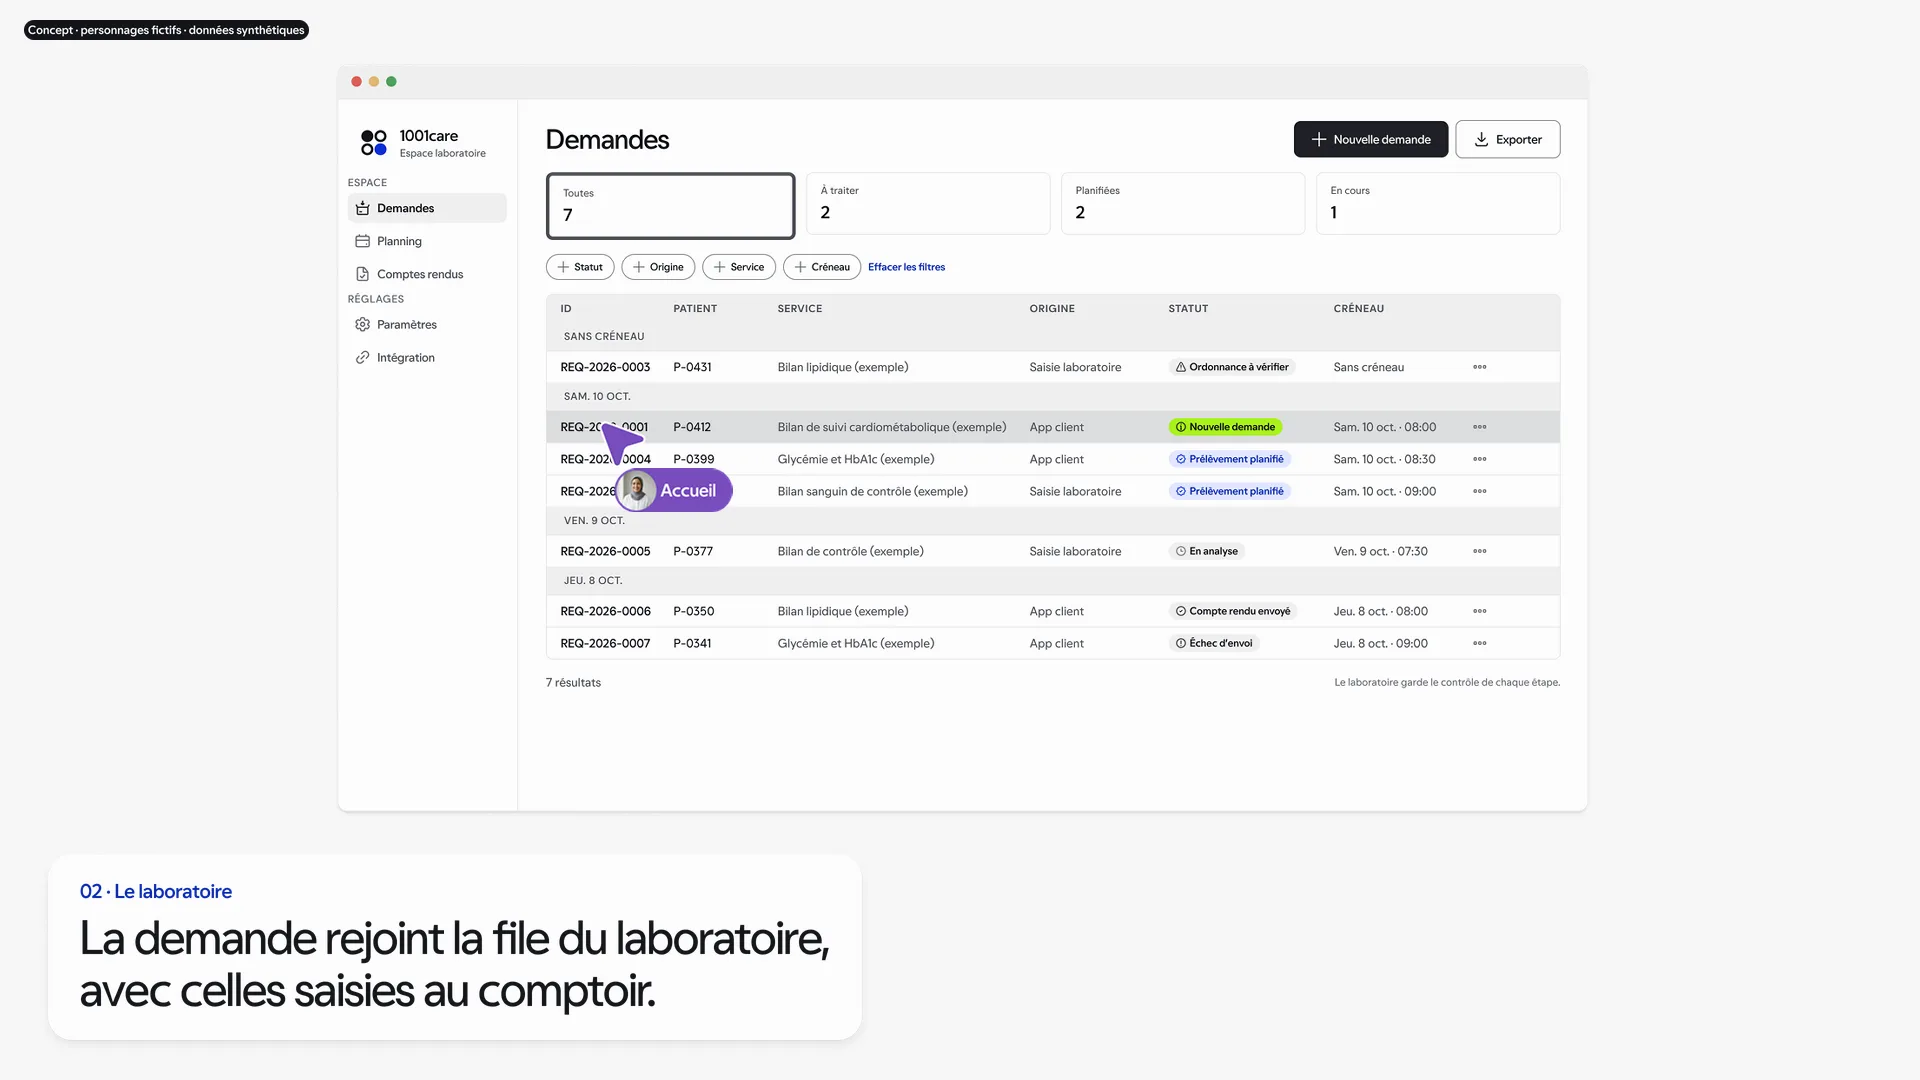Select the En cours summary card
Screen dimensions: 1920x1080
pos(1438,203)
